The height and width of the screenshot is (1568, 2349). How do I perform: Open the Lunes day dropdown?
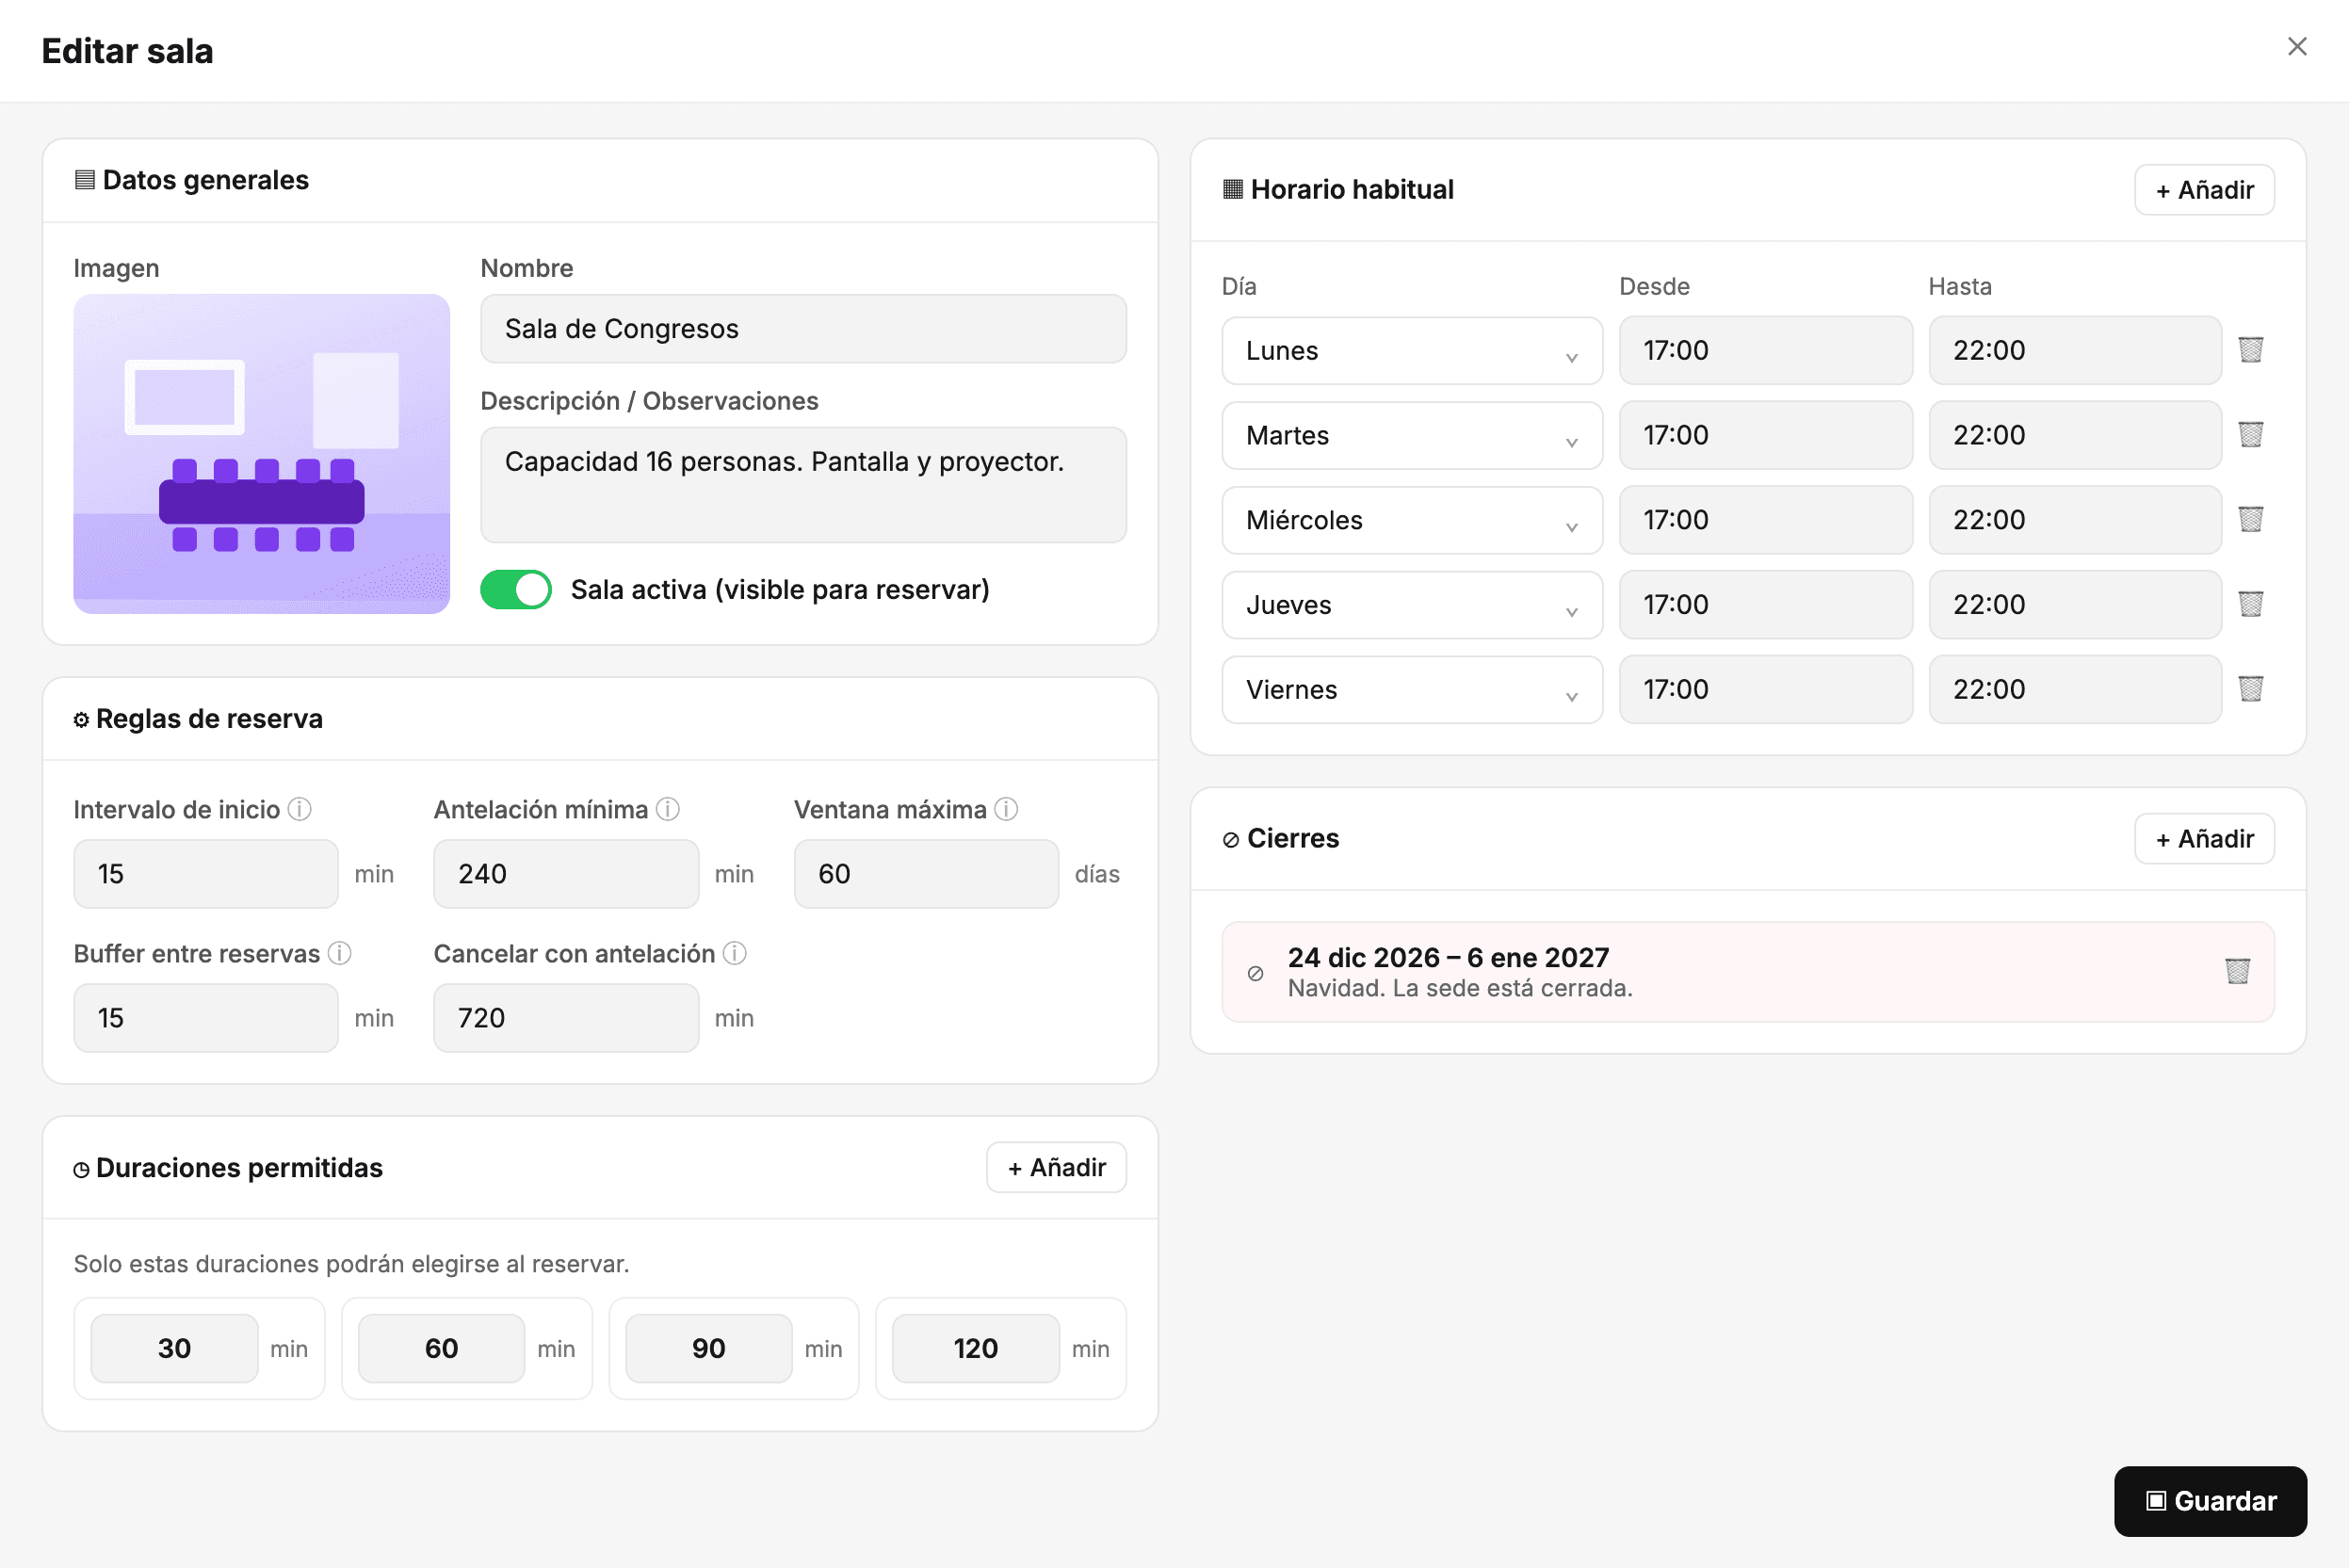coord(1411,351)
